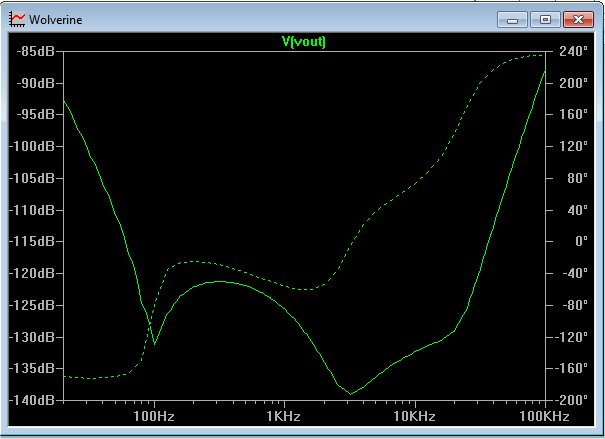Click the -135dB magnitude axis label
The height and width of the screenshot is (439, 605).
32,368
